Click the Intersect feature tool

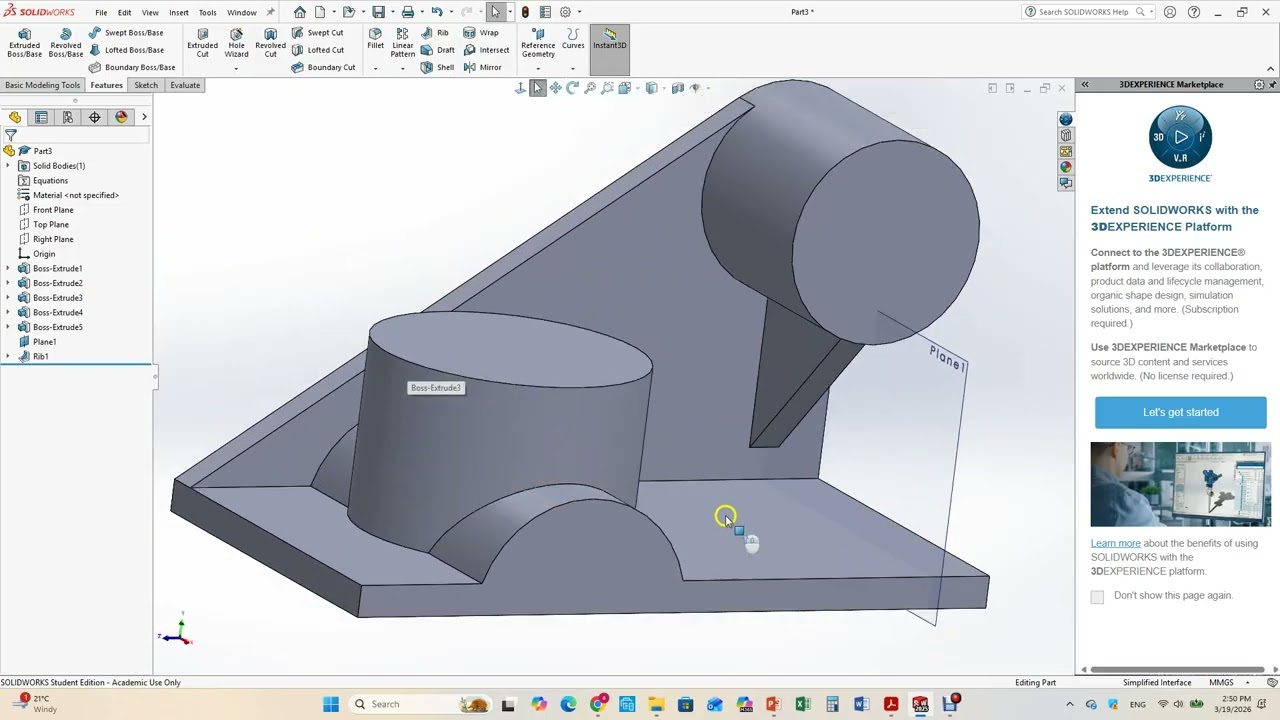tap(486, 50)
